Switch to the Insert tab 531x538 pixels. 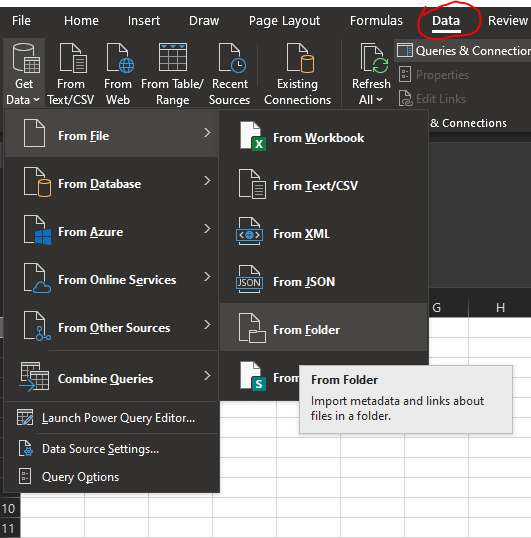pyautogui.click(x=144, y=21)
